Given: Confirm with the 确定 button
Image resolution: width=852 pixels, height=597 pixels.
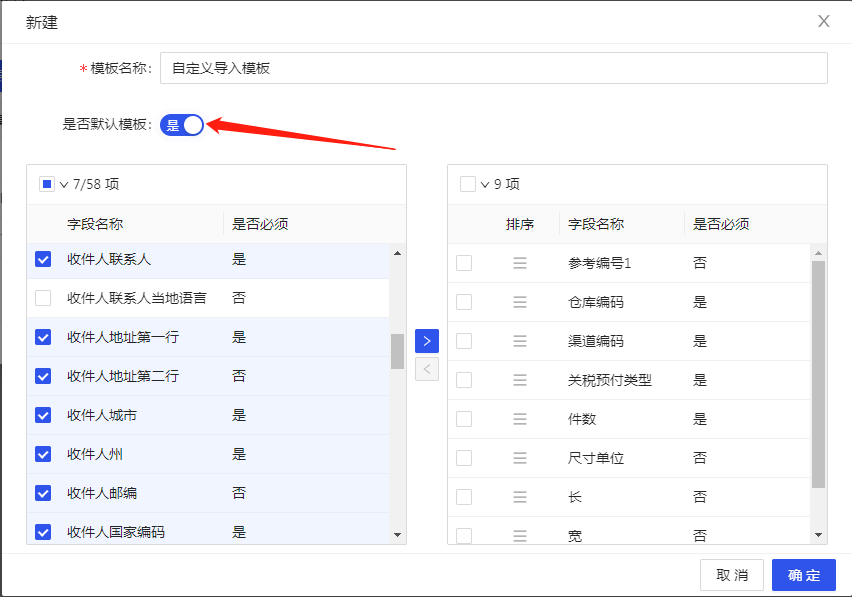Looking at the screenshot, I should pos(804,575).
